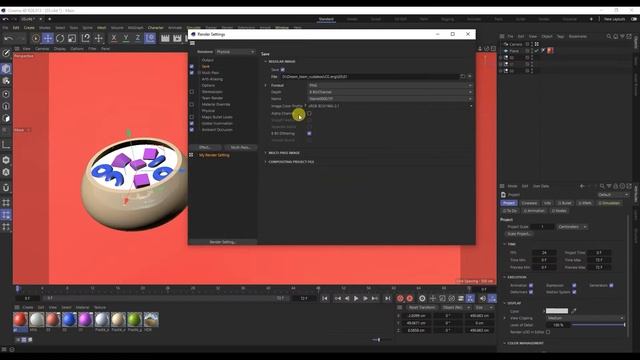Enable the Alpha Channel checkbox
Viewport: 640px width, 360px height.
pos(309,113)
